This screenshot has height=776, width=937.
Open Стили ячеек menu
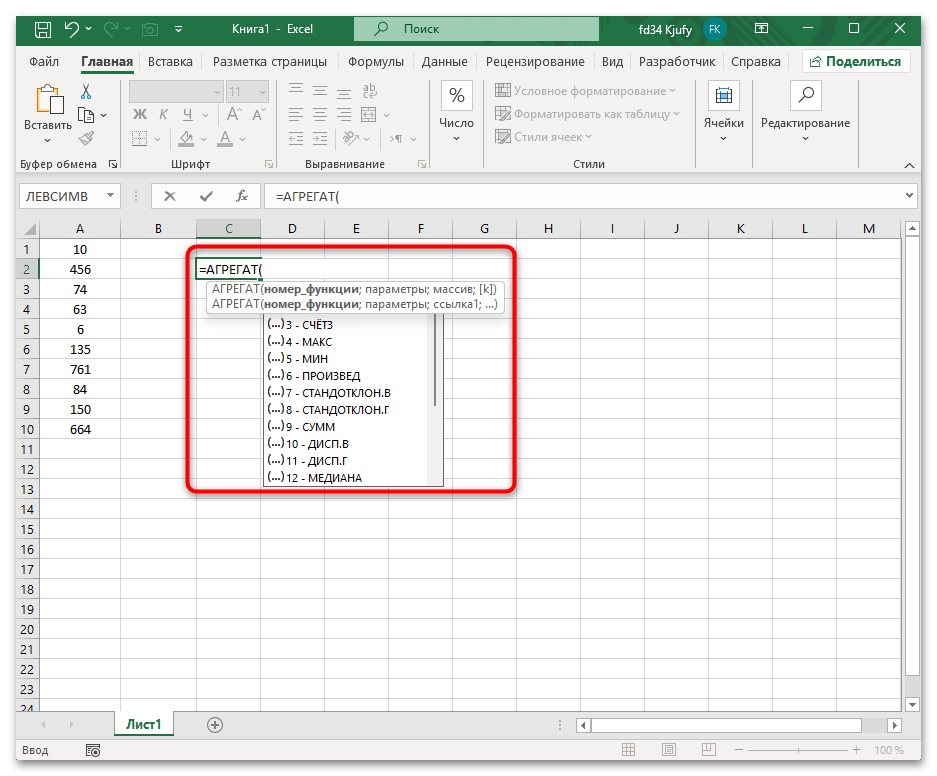coord(543,137)
